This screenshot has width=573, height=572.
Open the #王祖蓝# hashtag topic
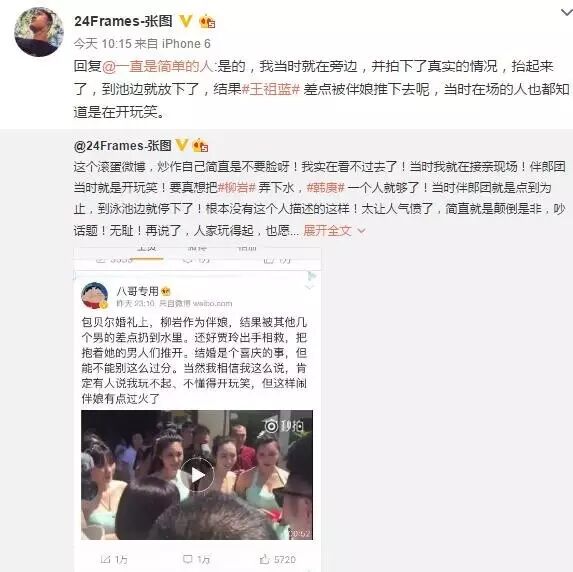[x=271, y=89]
